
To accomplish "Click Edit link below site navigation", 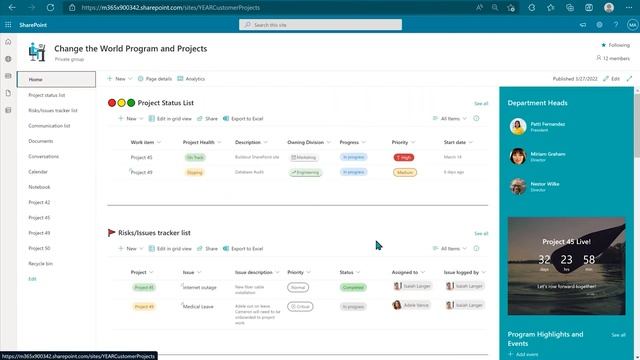I will tap(32, 279).
